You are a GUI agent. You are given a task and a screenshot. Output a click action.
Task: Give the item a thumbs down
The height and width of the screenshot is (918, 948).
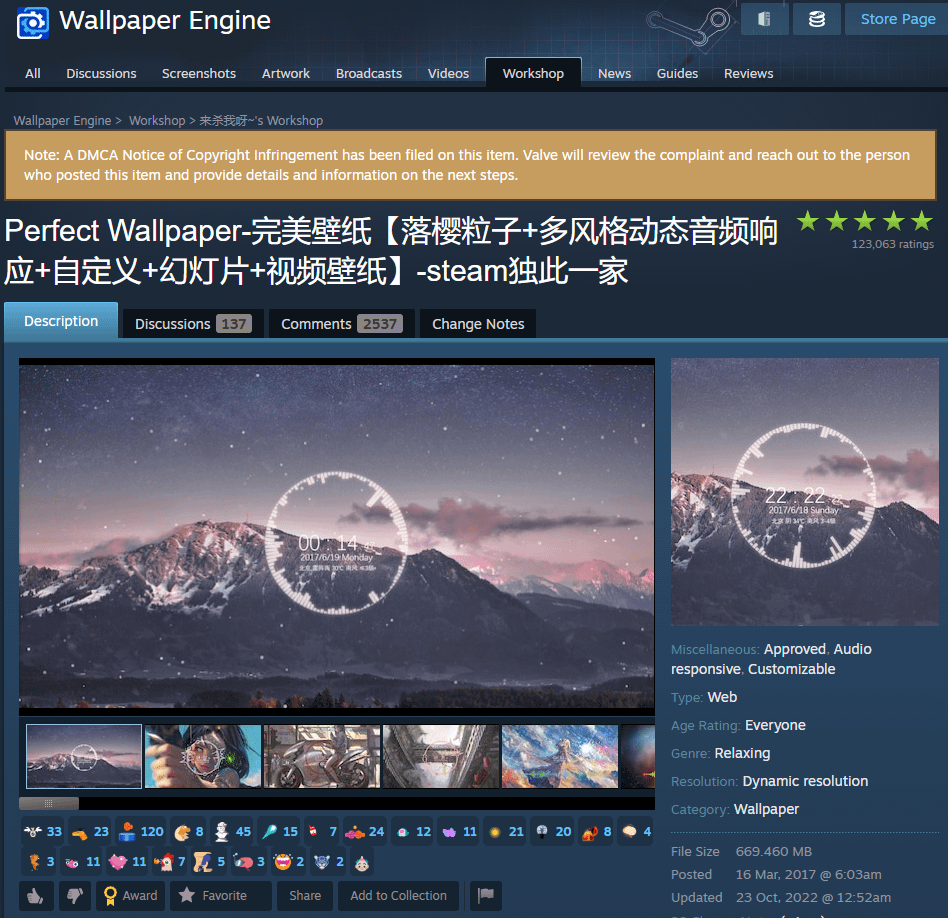75,896
